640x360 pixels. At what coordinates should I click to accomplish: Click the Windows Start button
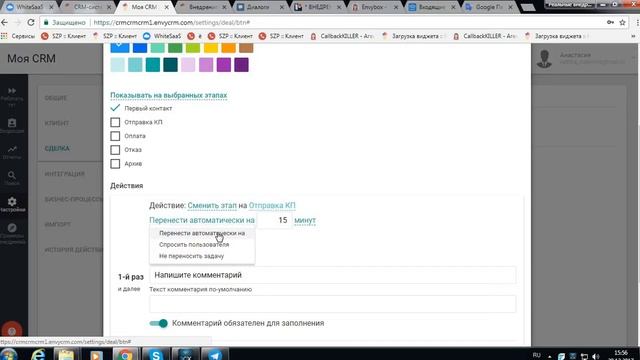pos(9,354)
